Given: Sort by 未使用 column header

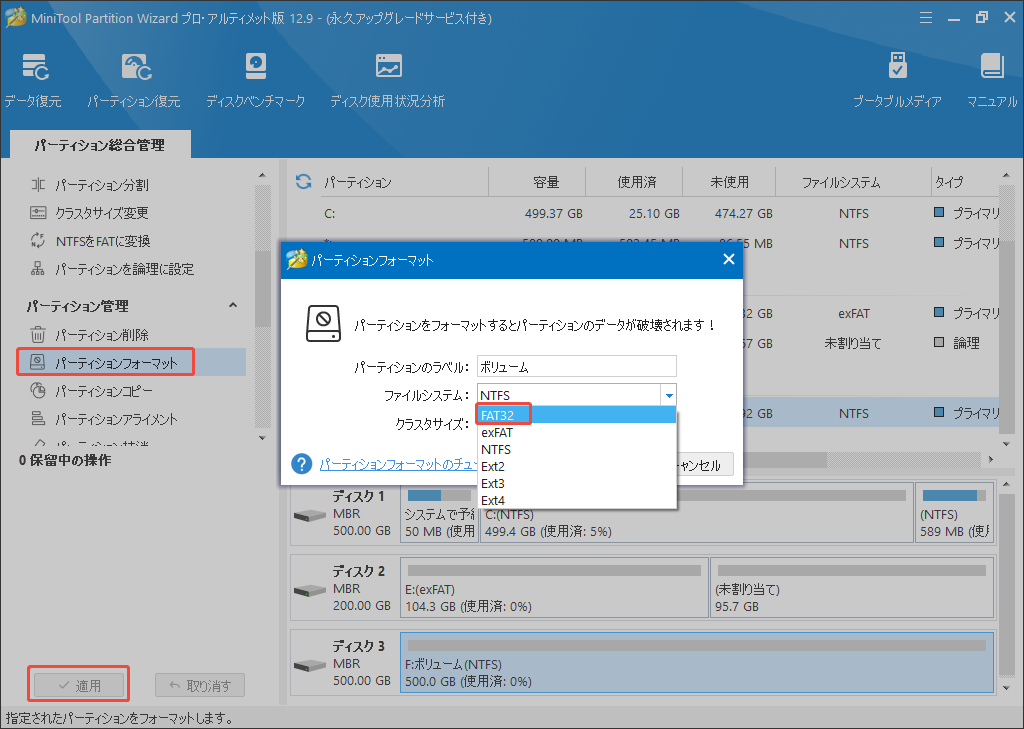Looking at the screenshot, I should pyautogui.click(x=729, y=182).
